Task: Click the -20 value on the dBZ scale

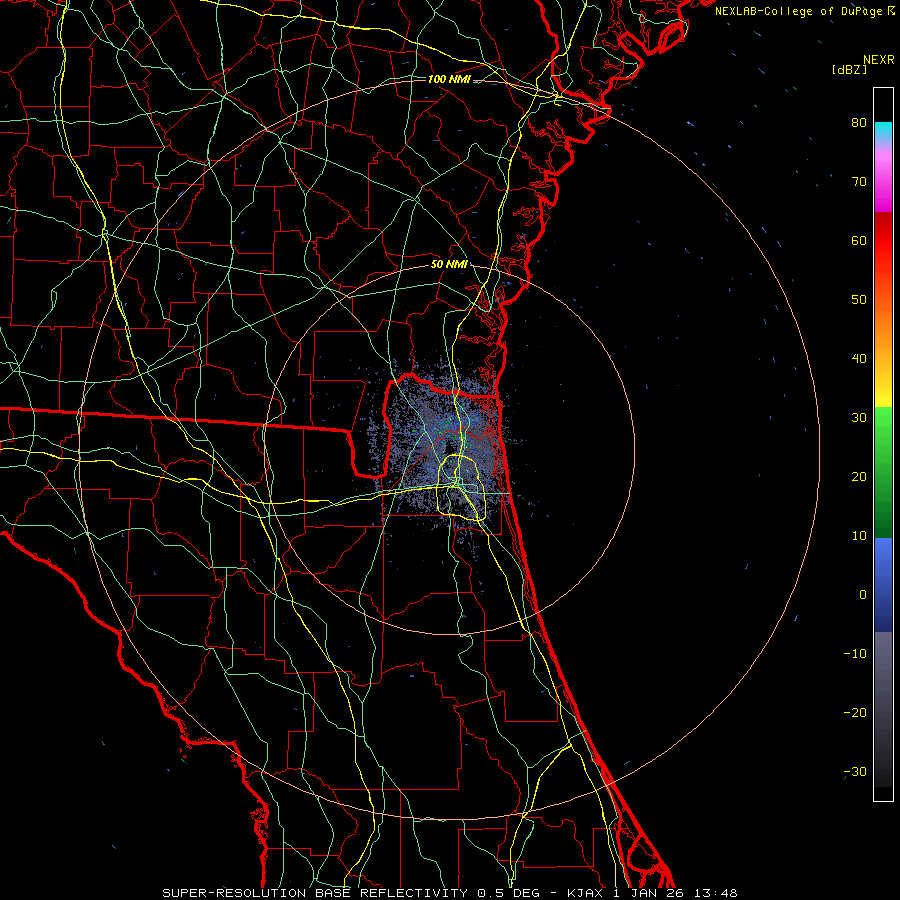Action: click(x=855, y=713)
